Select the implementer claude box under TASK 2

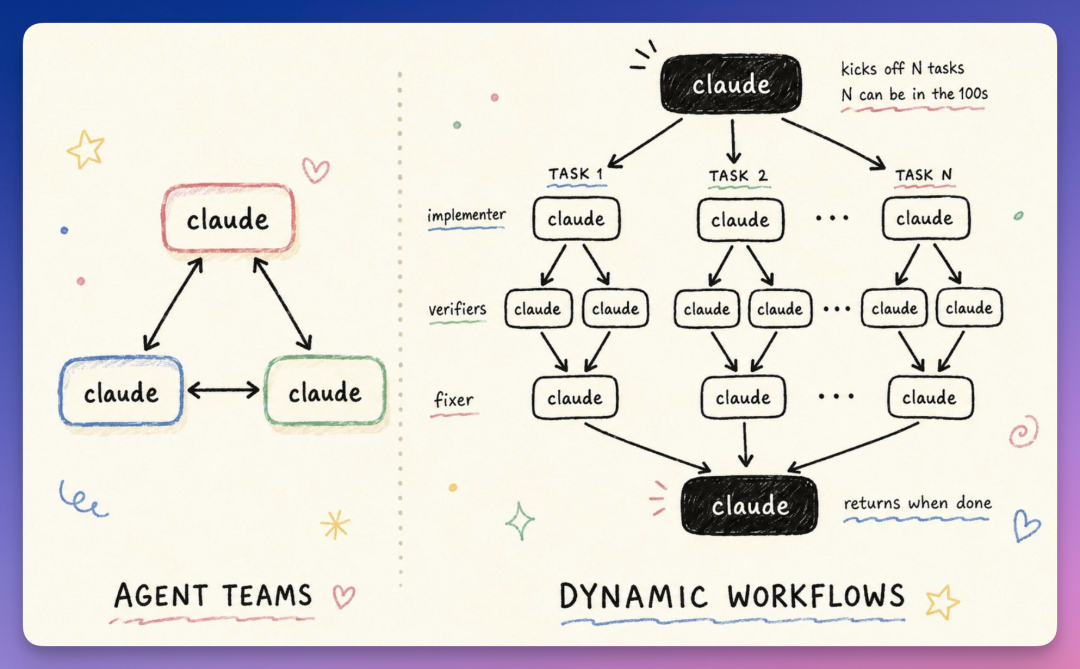pyautogui.click(x=740, y=220)
